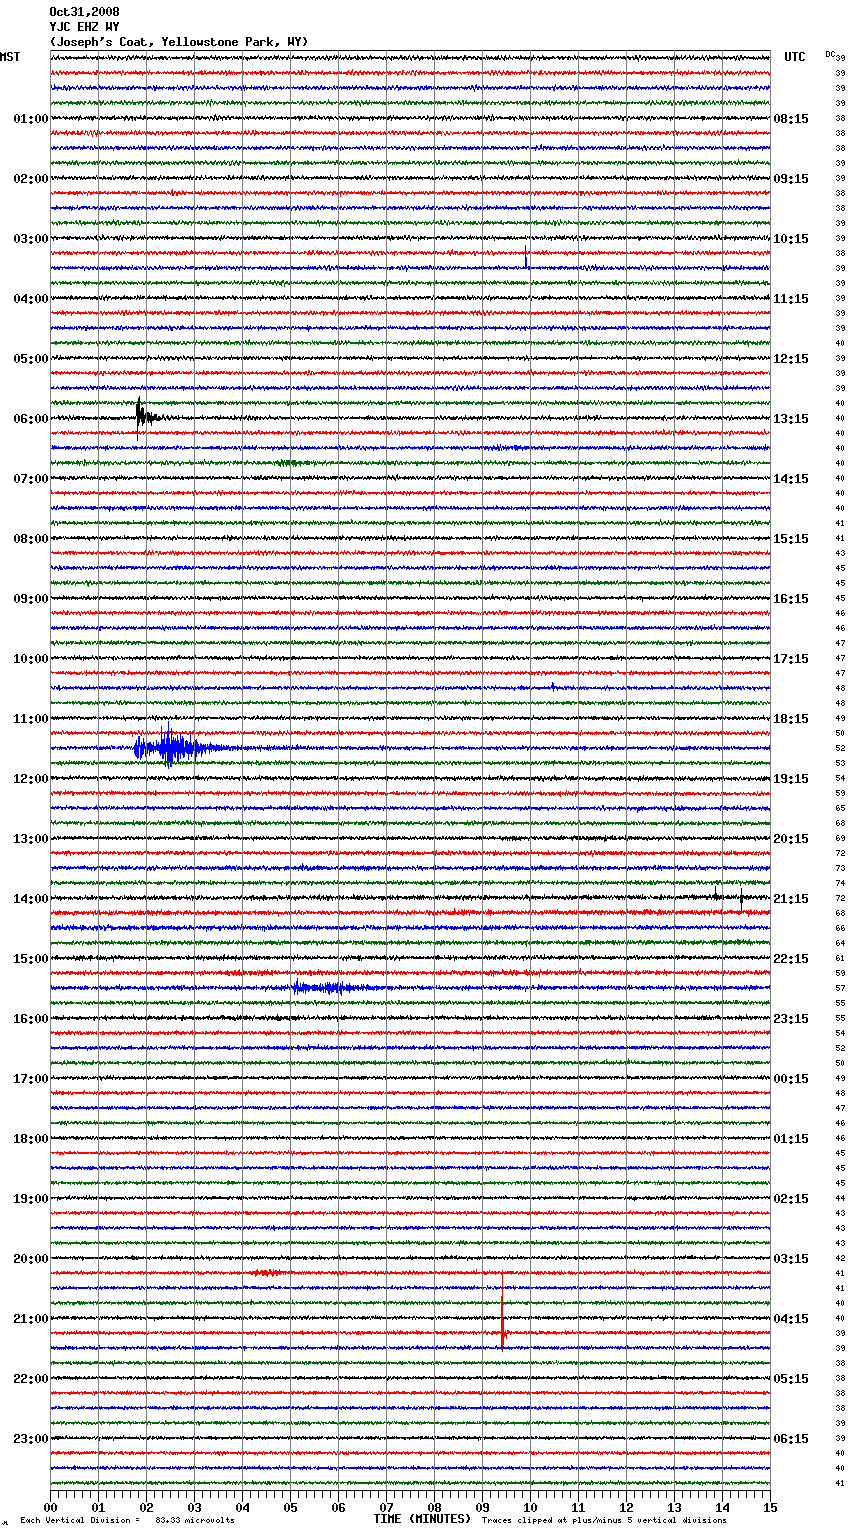Select the station code YJC EHZ WY
Viewport: 850px width, 1534px height.
click(84, 27)
